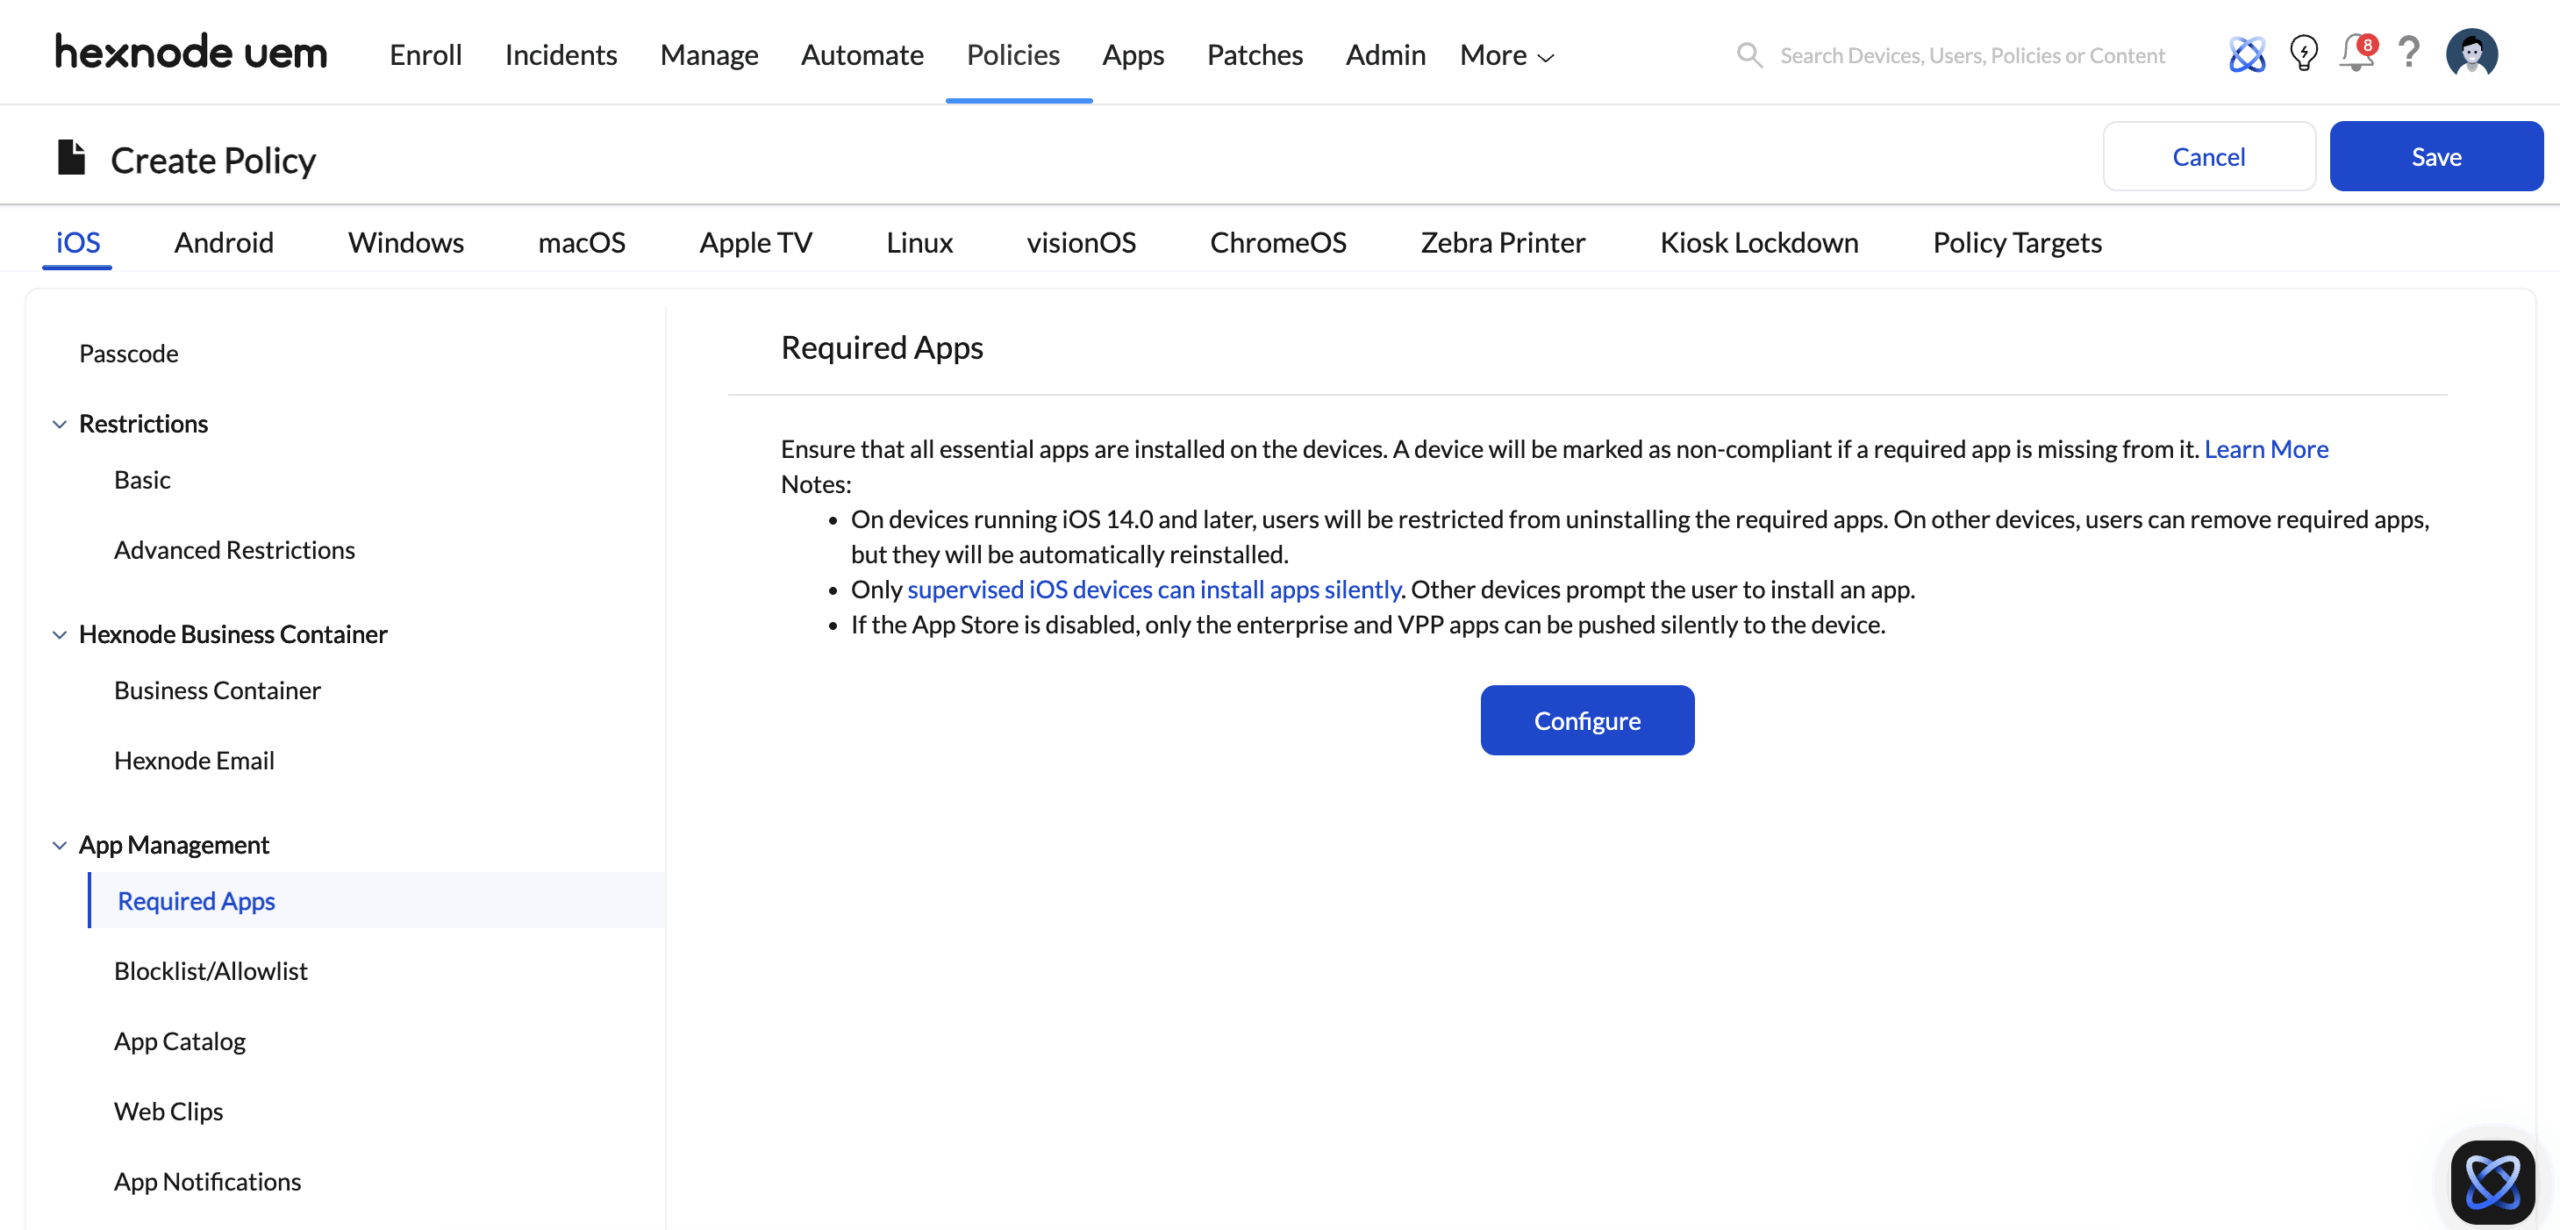Open Web Clips settings
This screenshot has height=1230, width=2560.
pyautogui.click(x=168, y=1111)
